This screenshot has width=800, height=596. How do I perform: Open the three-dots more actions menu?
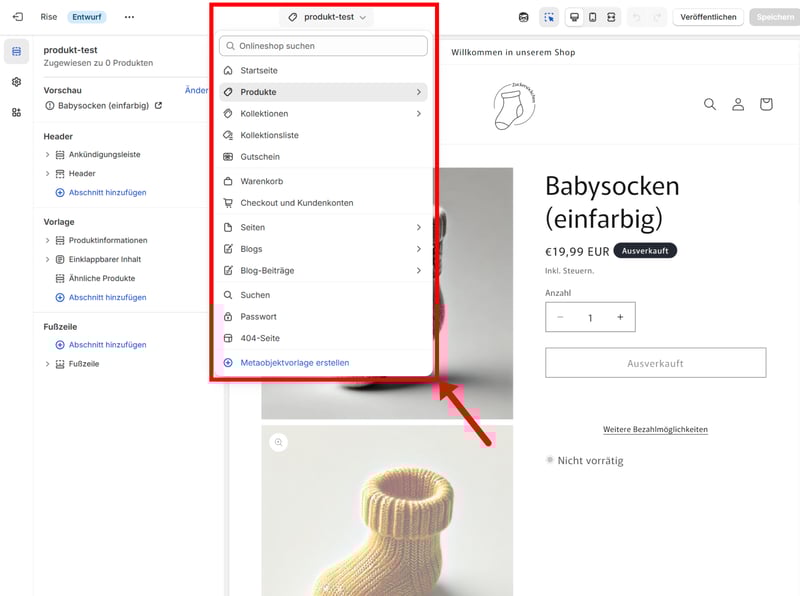click(129, 17)
